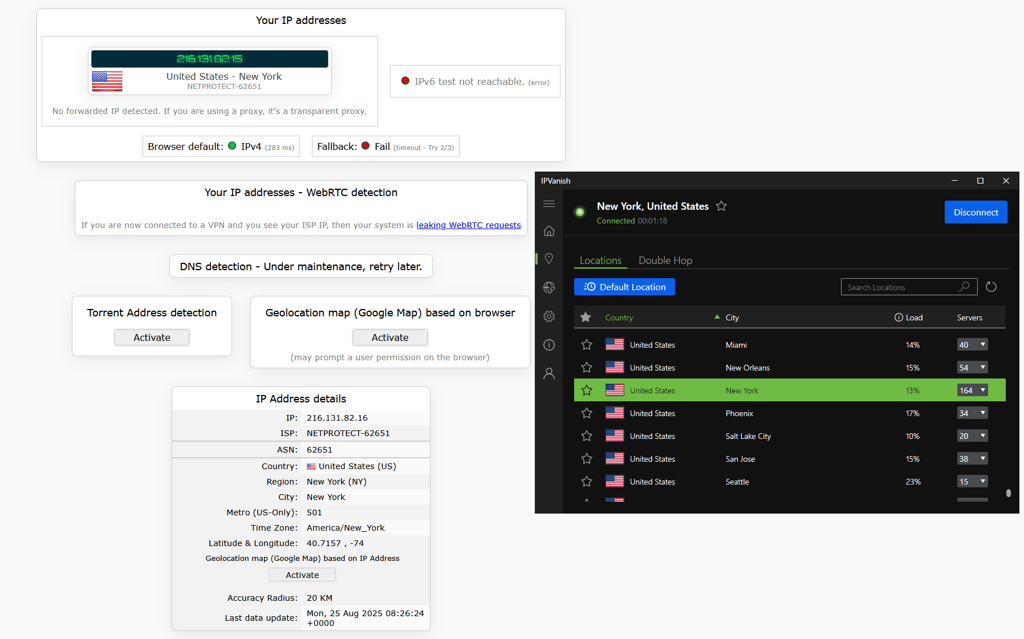Toggle favorite star for New York row
Screen dimensions: 1024x639
586,390
